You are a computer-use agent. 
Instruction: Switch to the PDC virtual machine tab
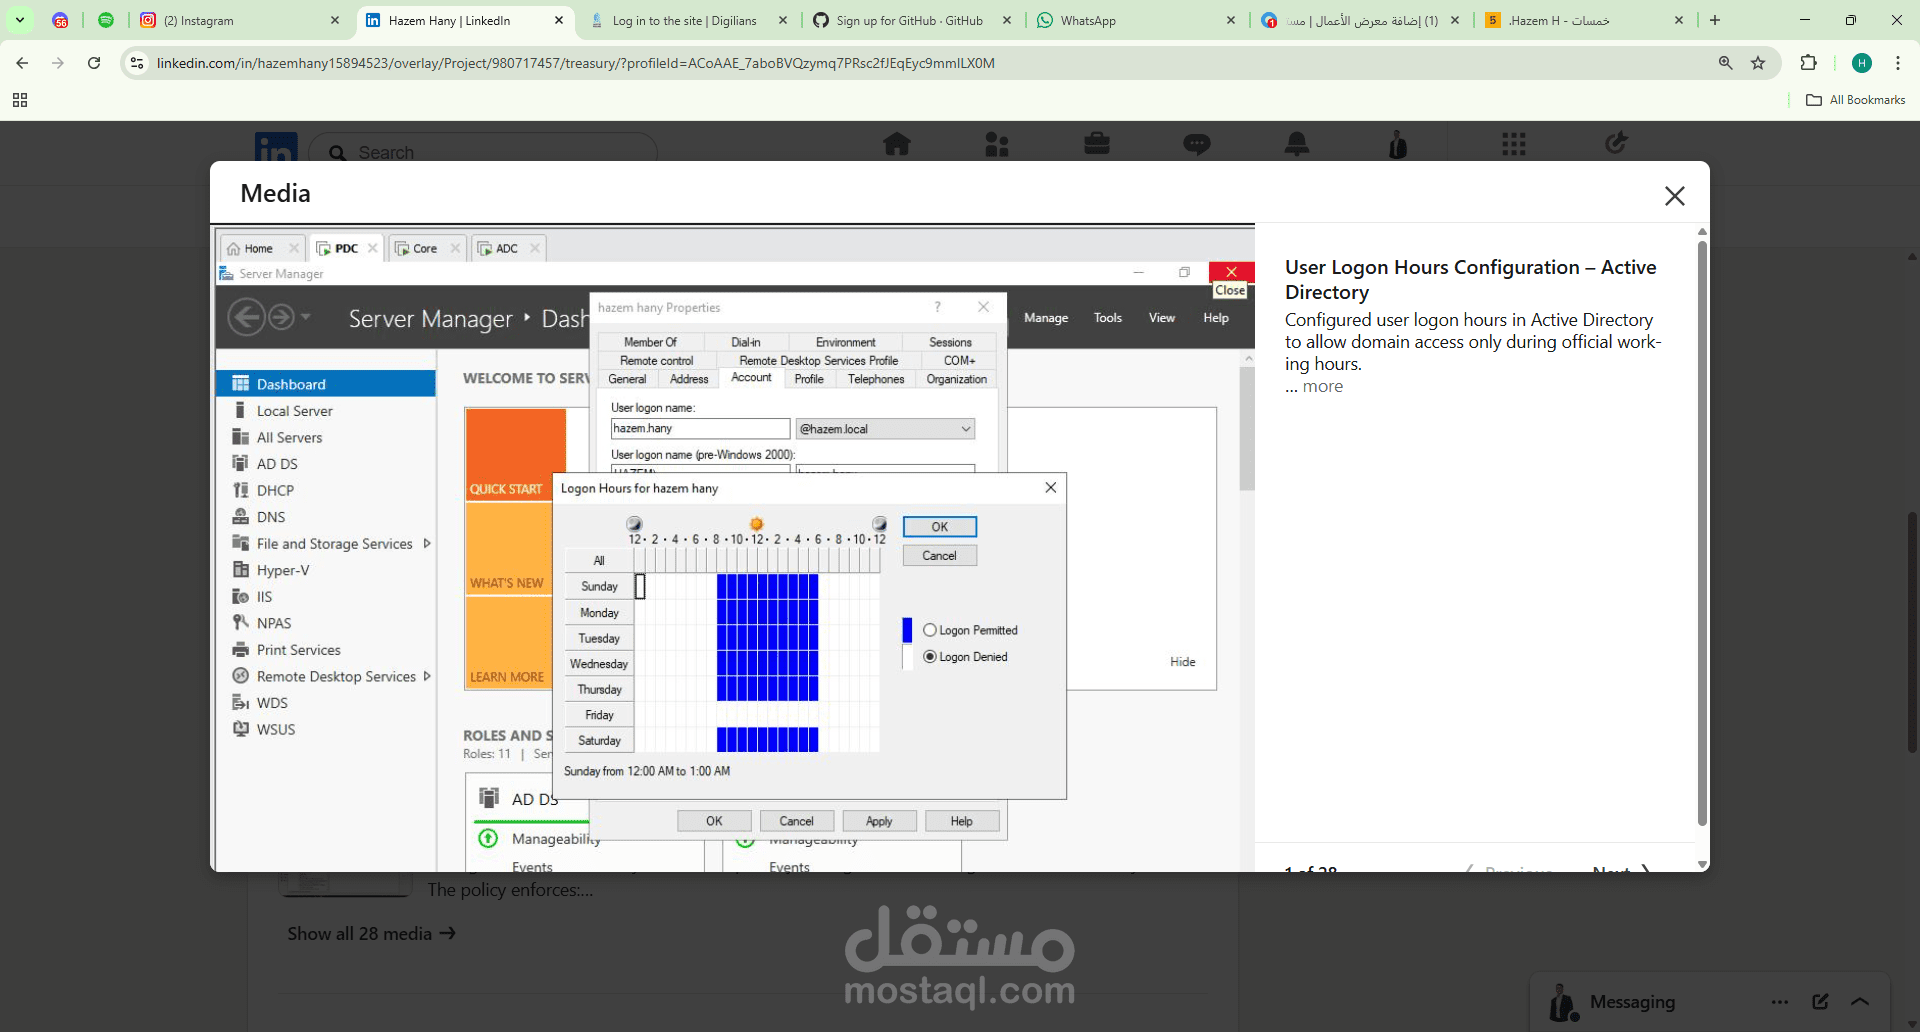point(346,248)
